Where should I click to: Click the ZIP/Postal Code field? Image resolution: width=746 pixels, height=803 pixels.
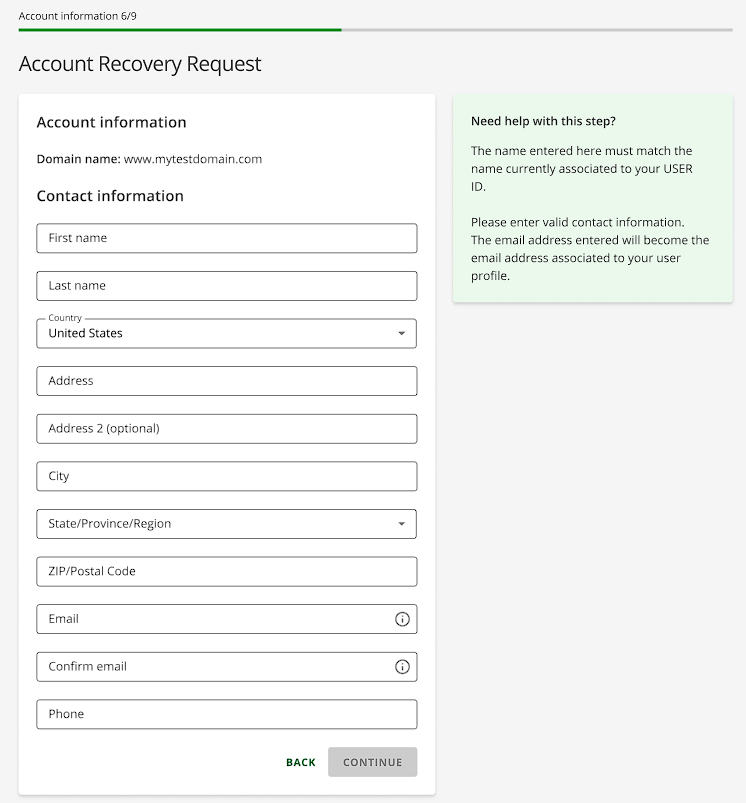tap(226, 571)
